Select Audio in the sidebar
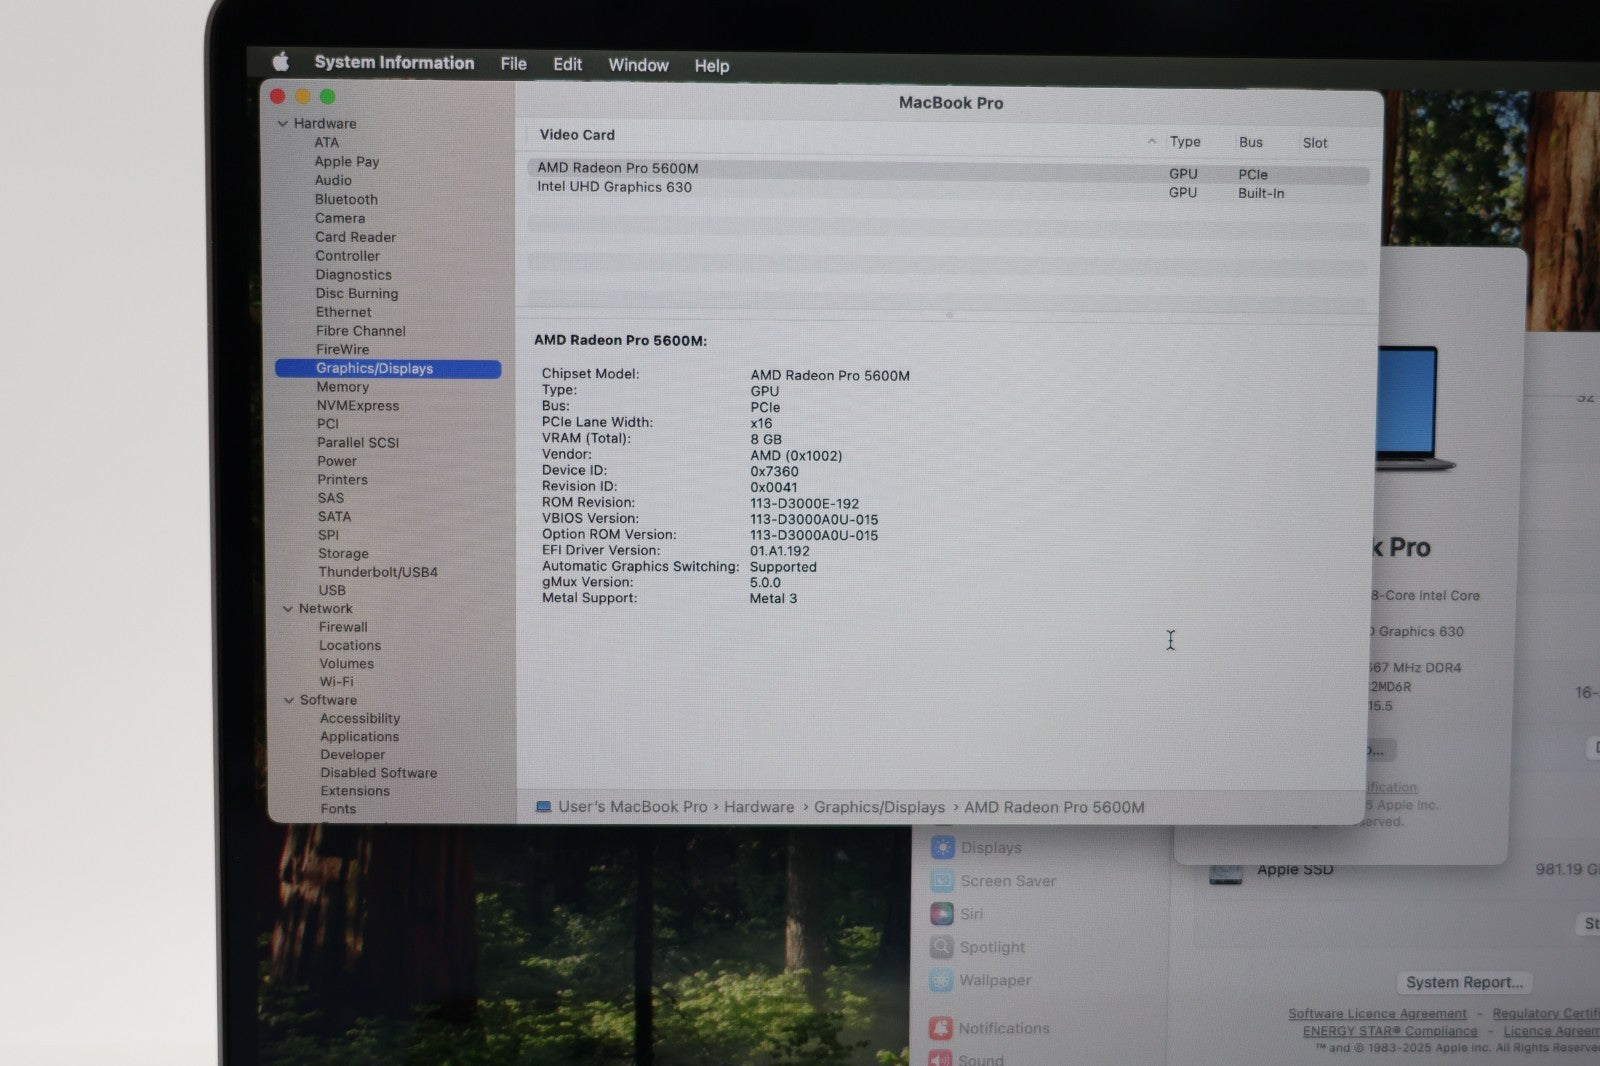The height and width of the screenshot is (1066, 1600). [333, 181]
